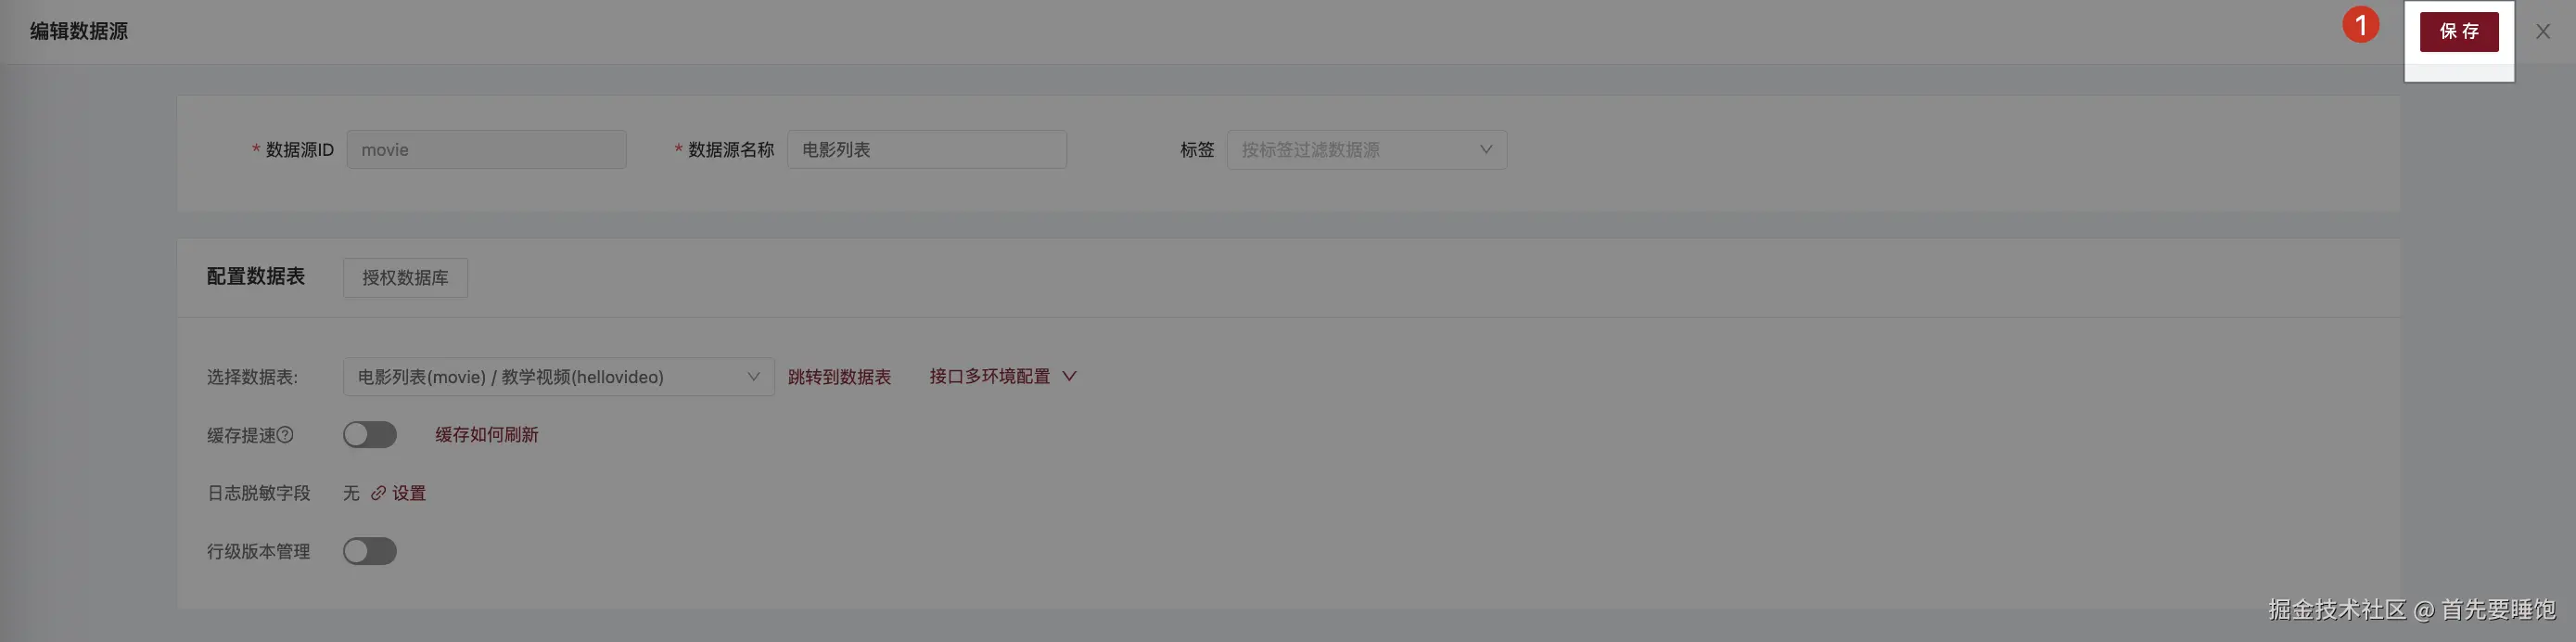
Task: Toggle the 缓存提速 switch
Action: click(370, 435)
